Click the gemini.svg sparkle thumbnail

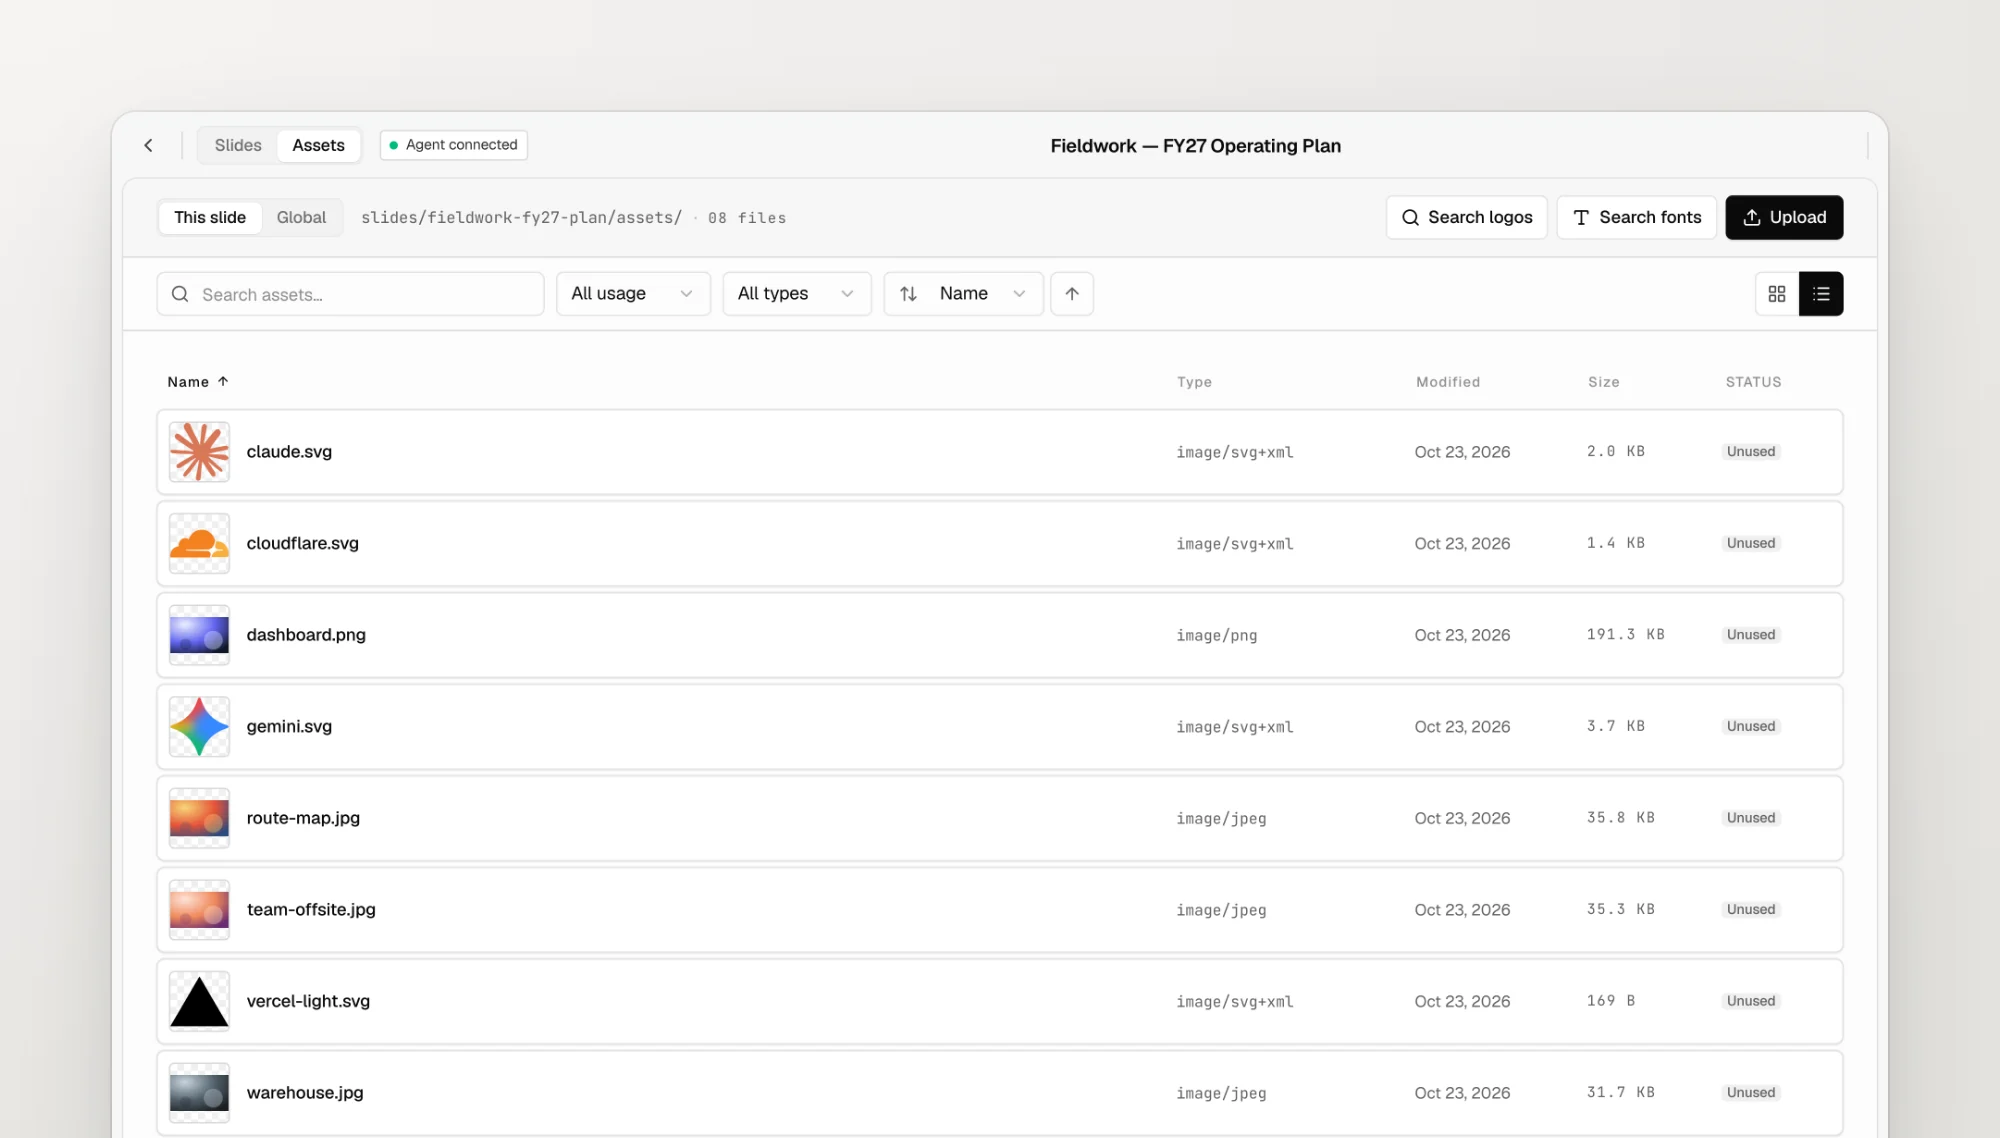coord(199,727)
